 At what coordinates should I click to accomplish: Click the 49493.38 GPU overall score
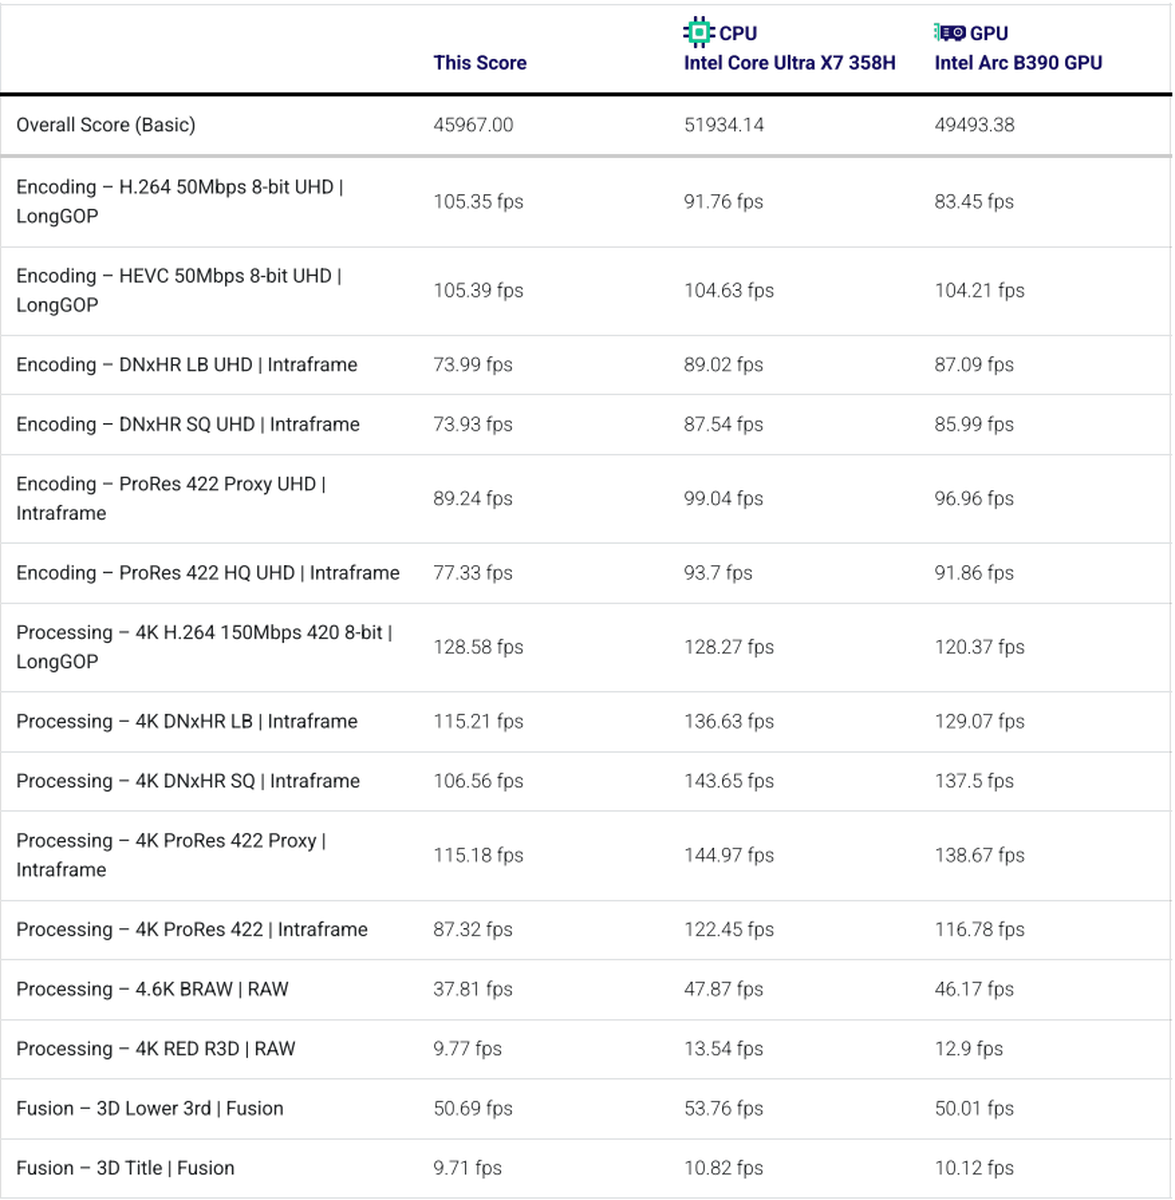pos(974,125)
